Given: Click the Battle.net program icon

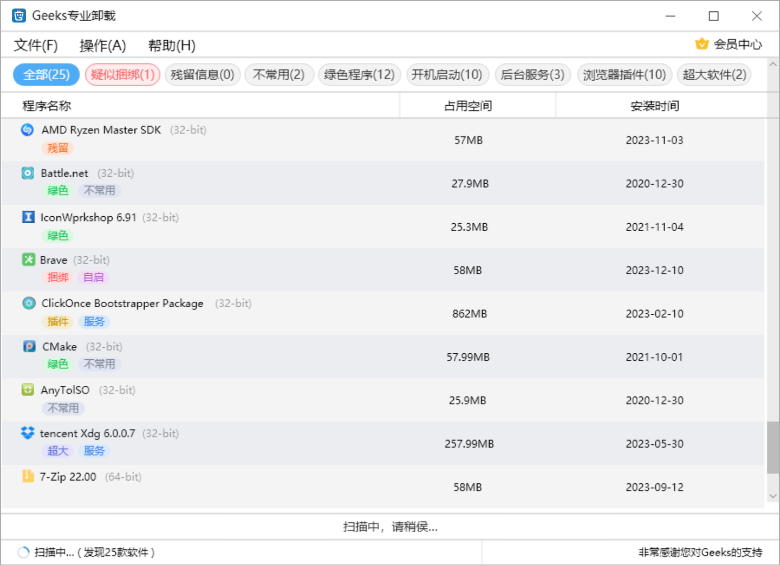Looking at the screenshot, I should 28,173.
